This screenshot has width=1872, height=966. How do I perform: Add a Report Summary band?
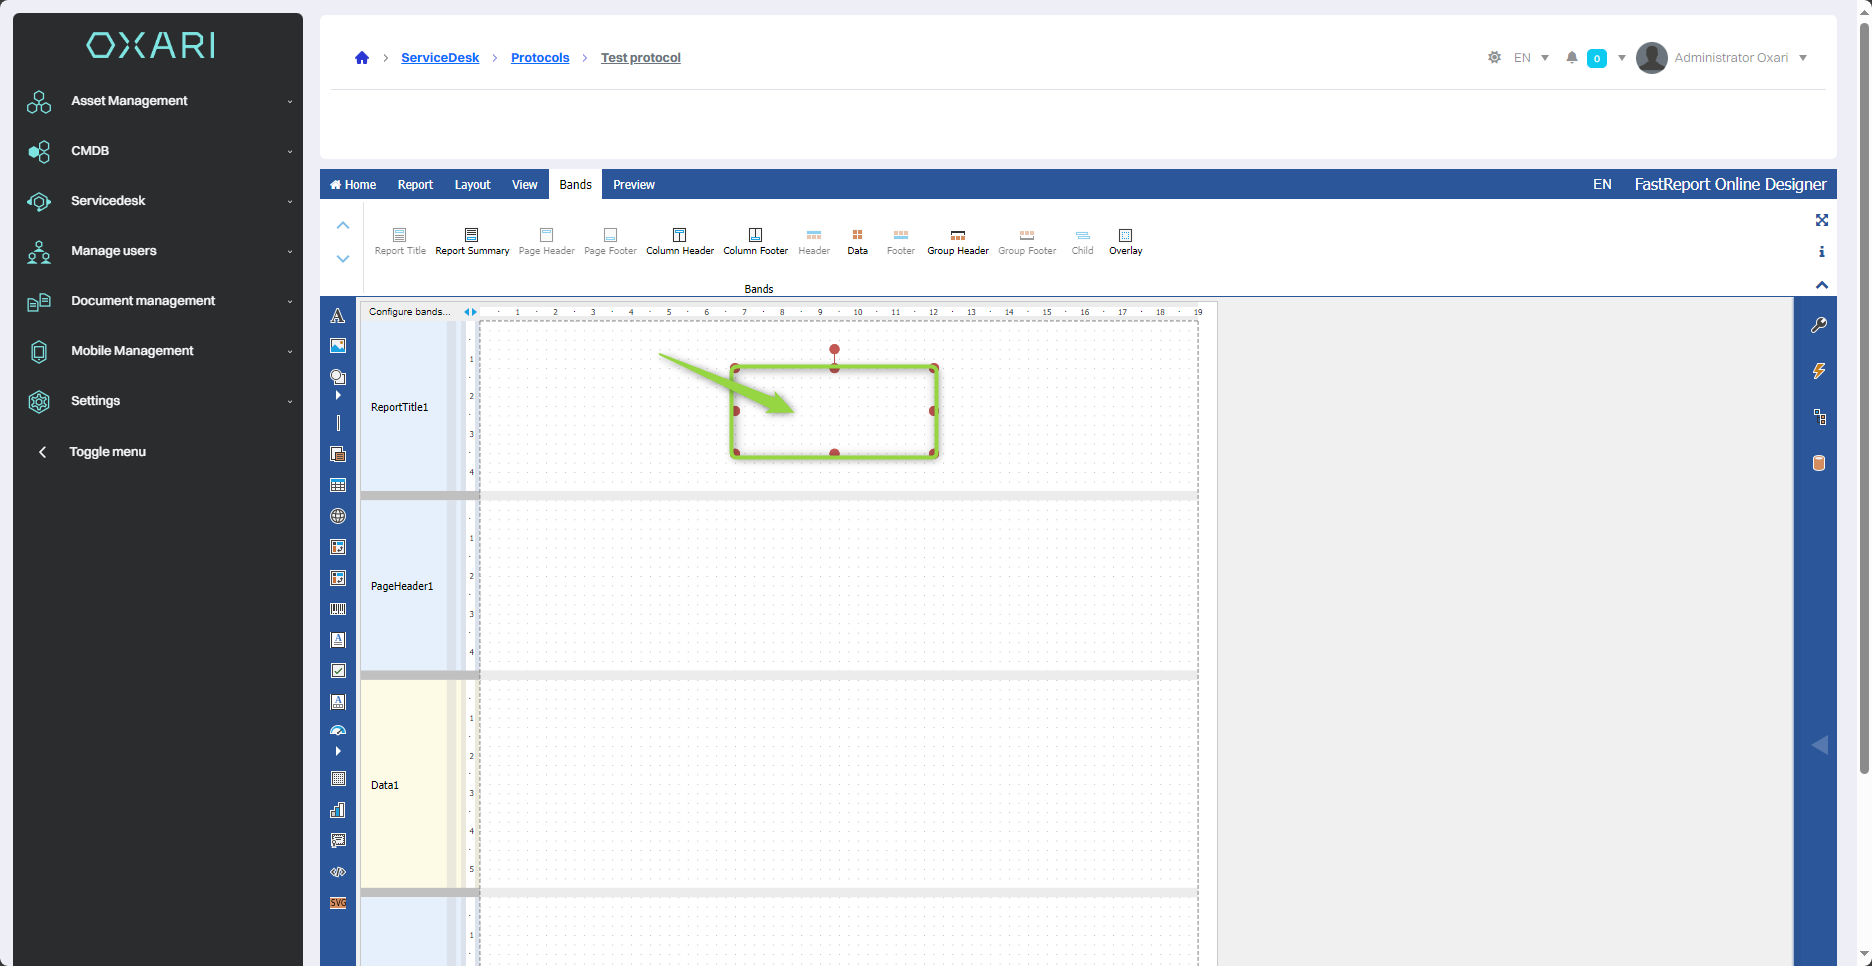tap(472, 241)
